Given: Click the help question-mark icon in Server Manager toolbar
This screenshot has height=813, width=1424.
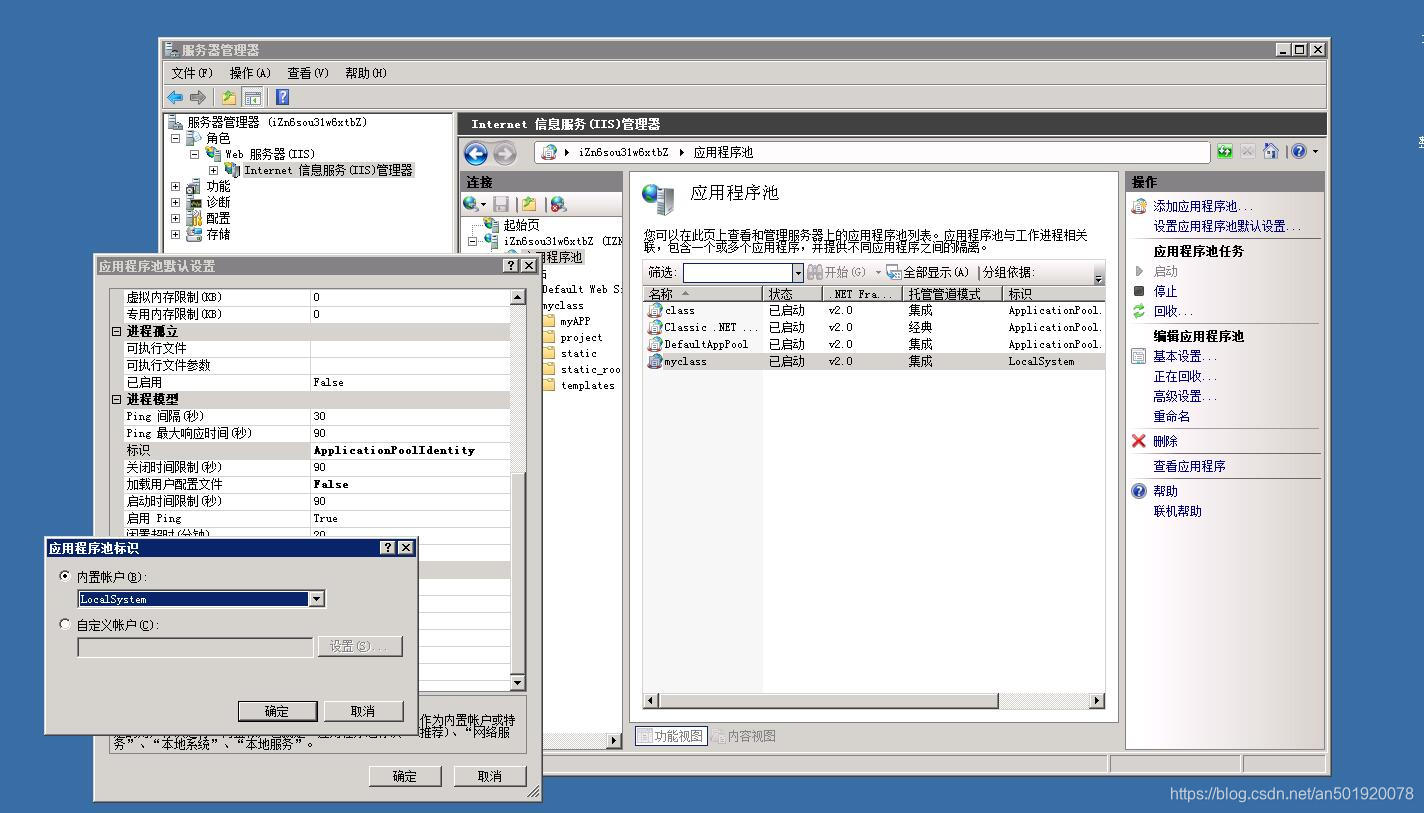Looking at the screenshot, I should point(282,97).
